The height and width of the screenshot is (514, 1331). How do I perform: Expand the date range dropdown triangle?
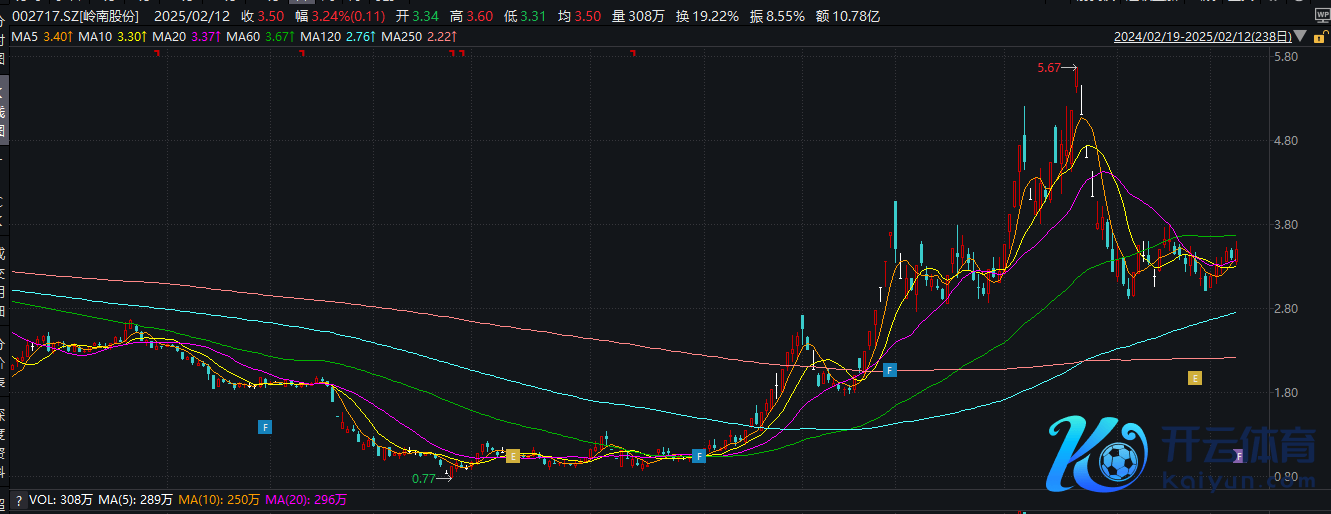tap(1298, 38)
